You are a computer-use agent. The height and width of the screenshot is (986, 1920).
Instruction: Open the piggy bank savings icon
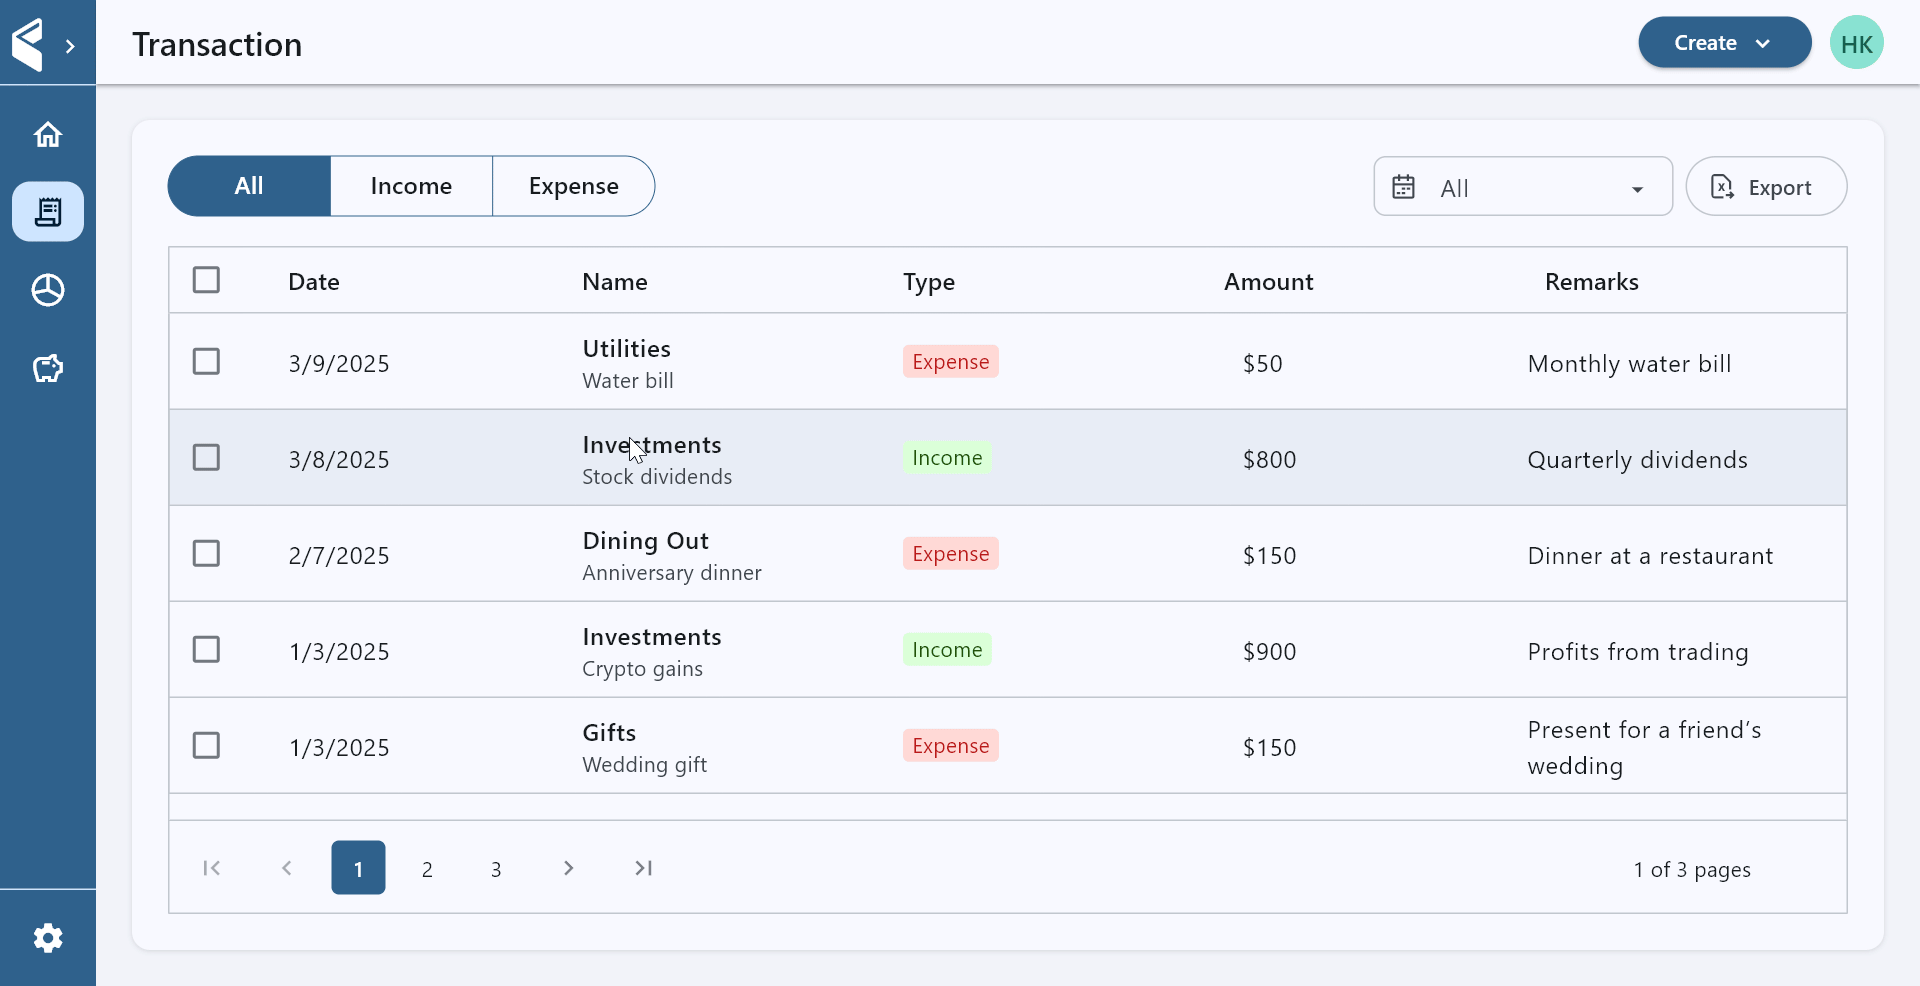(48, 369)
